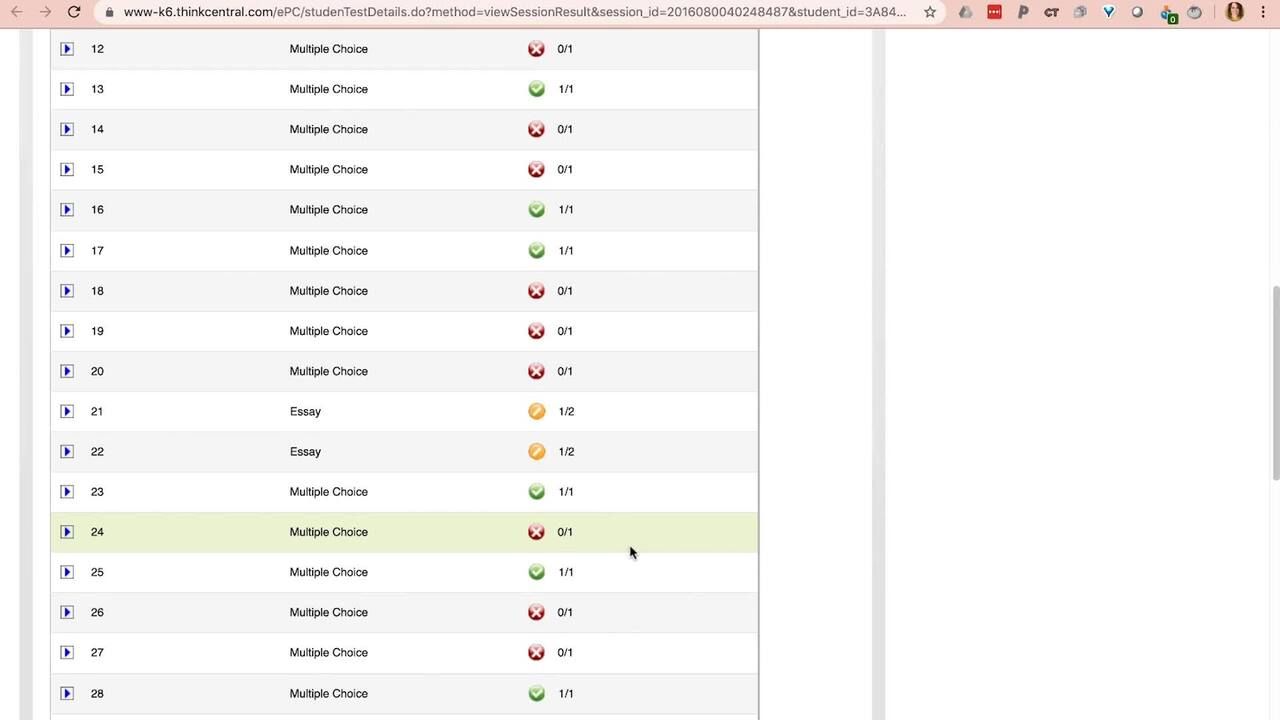The height and width of the screenshot is (720, 1280).
Task: Click green check icon for question 17
Action: [537, 250]
